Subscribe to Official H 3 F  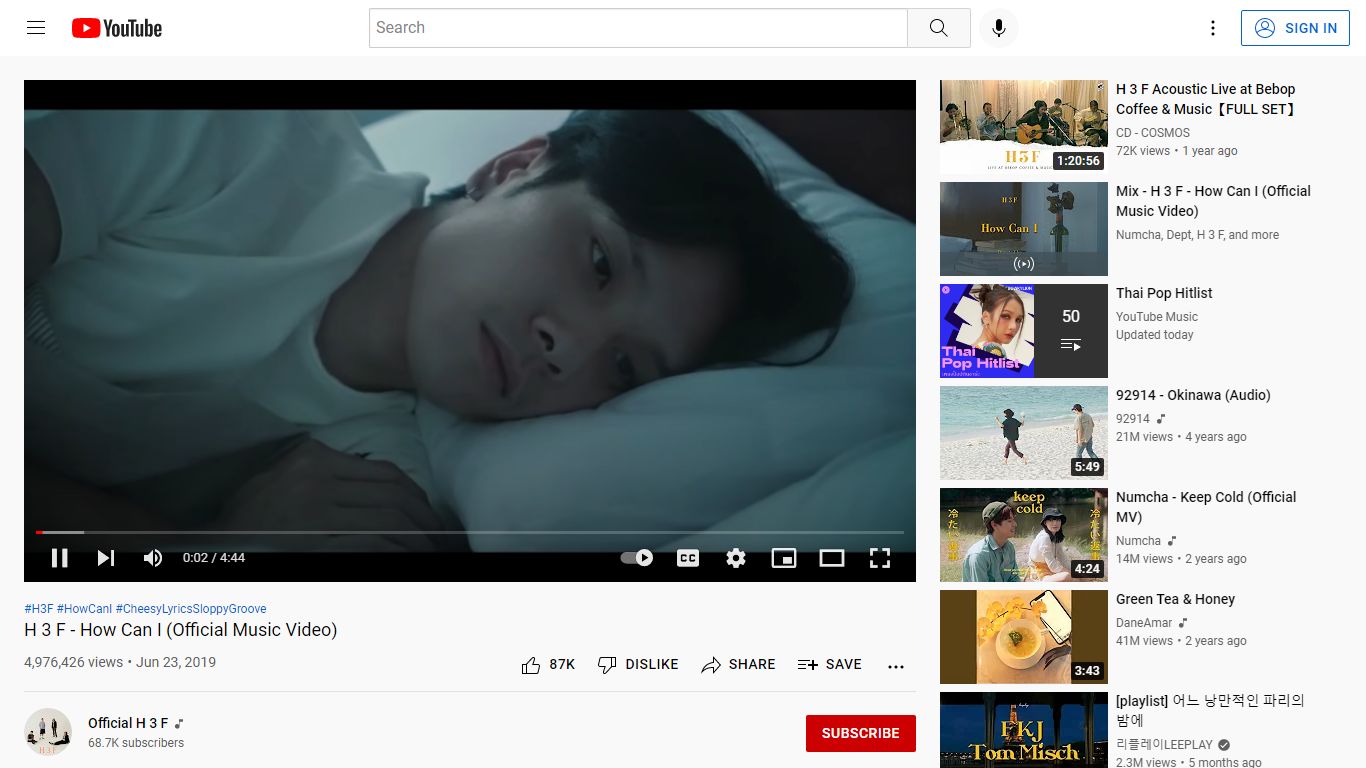click(x=861, y=733)
